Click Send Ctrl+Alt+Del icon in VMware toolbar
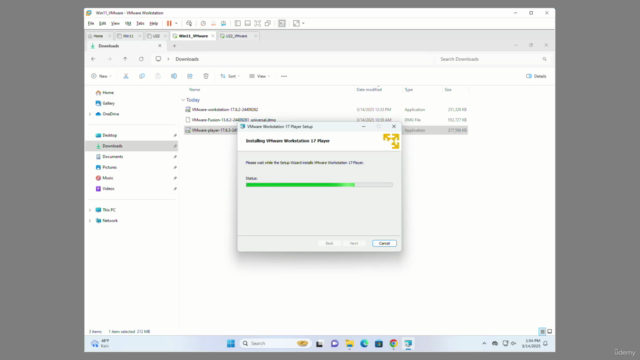The width and height of the screenshot is (640, 360). (189, 23)
